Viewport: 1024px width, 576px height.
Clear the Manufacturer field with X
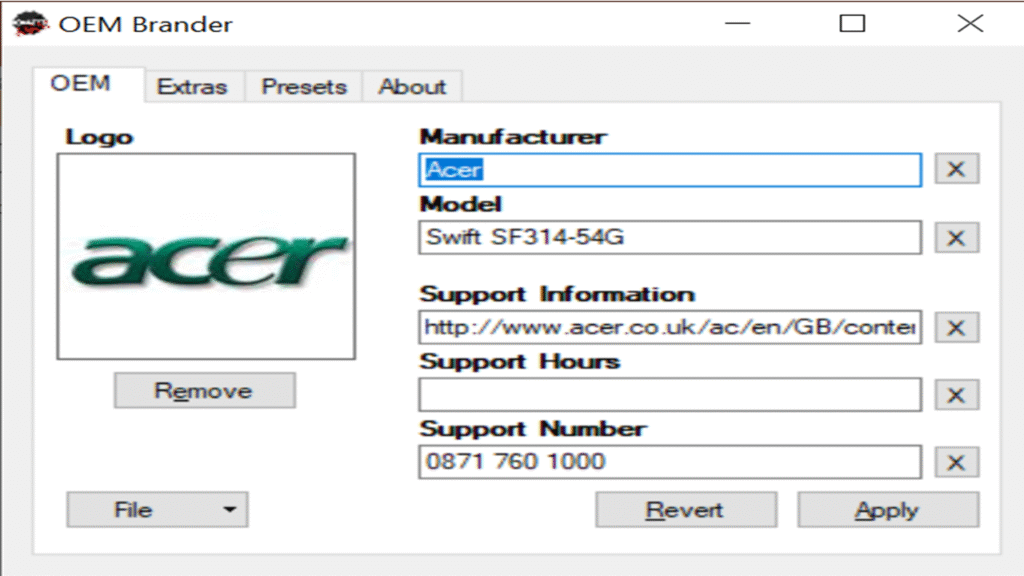click(956, 169)
